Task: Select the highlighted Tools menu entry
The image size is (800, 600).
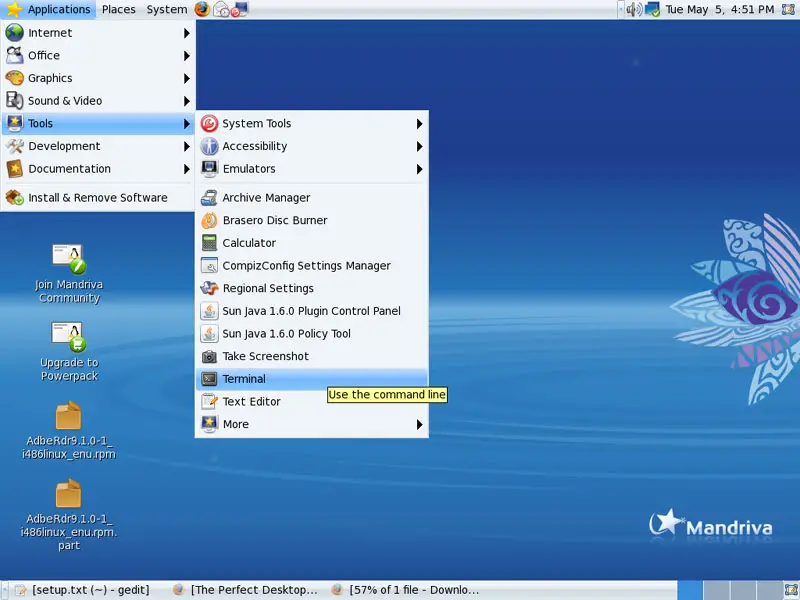Action: coord(98,123)
